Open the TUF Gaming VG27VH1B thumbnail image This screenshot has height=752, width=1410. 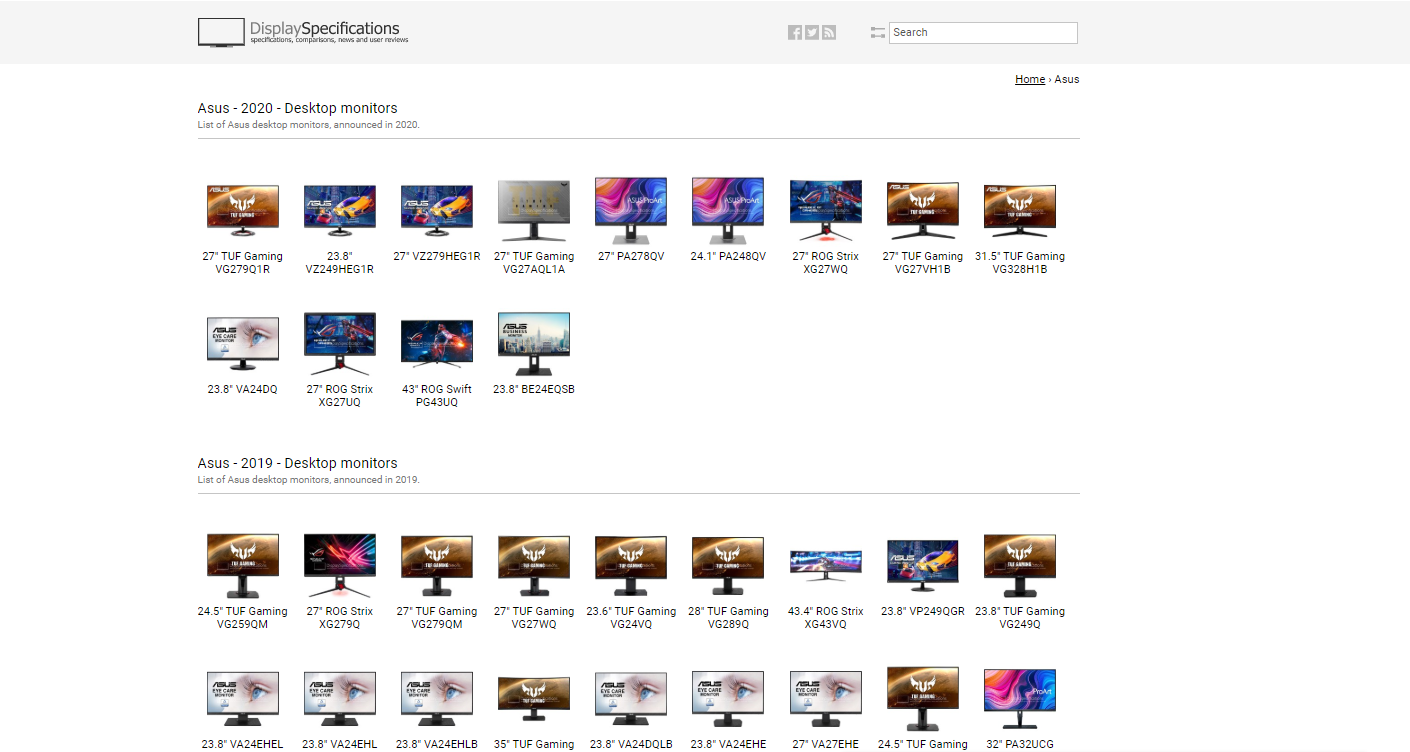click(x=922, y=210)
